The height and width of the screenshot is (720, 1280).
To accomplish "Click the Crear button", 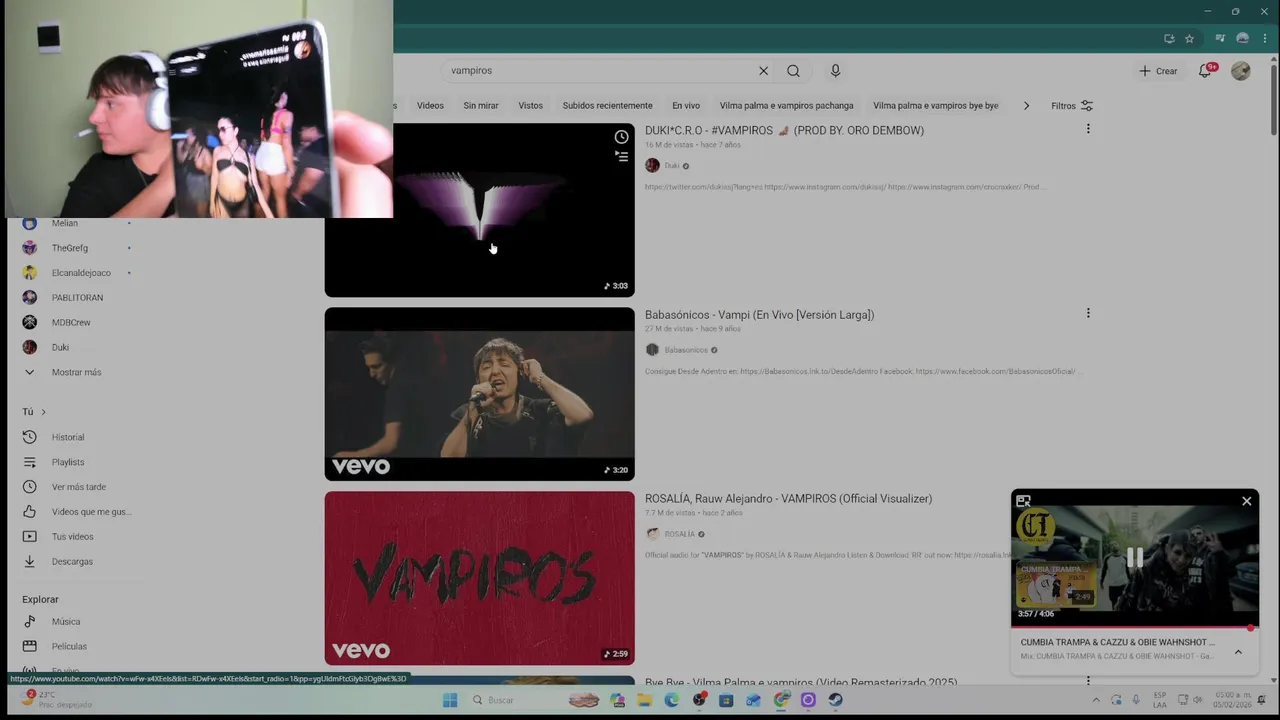I will (x=1158, y=71).
